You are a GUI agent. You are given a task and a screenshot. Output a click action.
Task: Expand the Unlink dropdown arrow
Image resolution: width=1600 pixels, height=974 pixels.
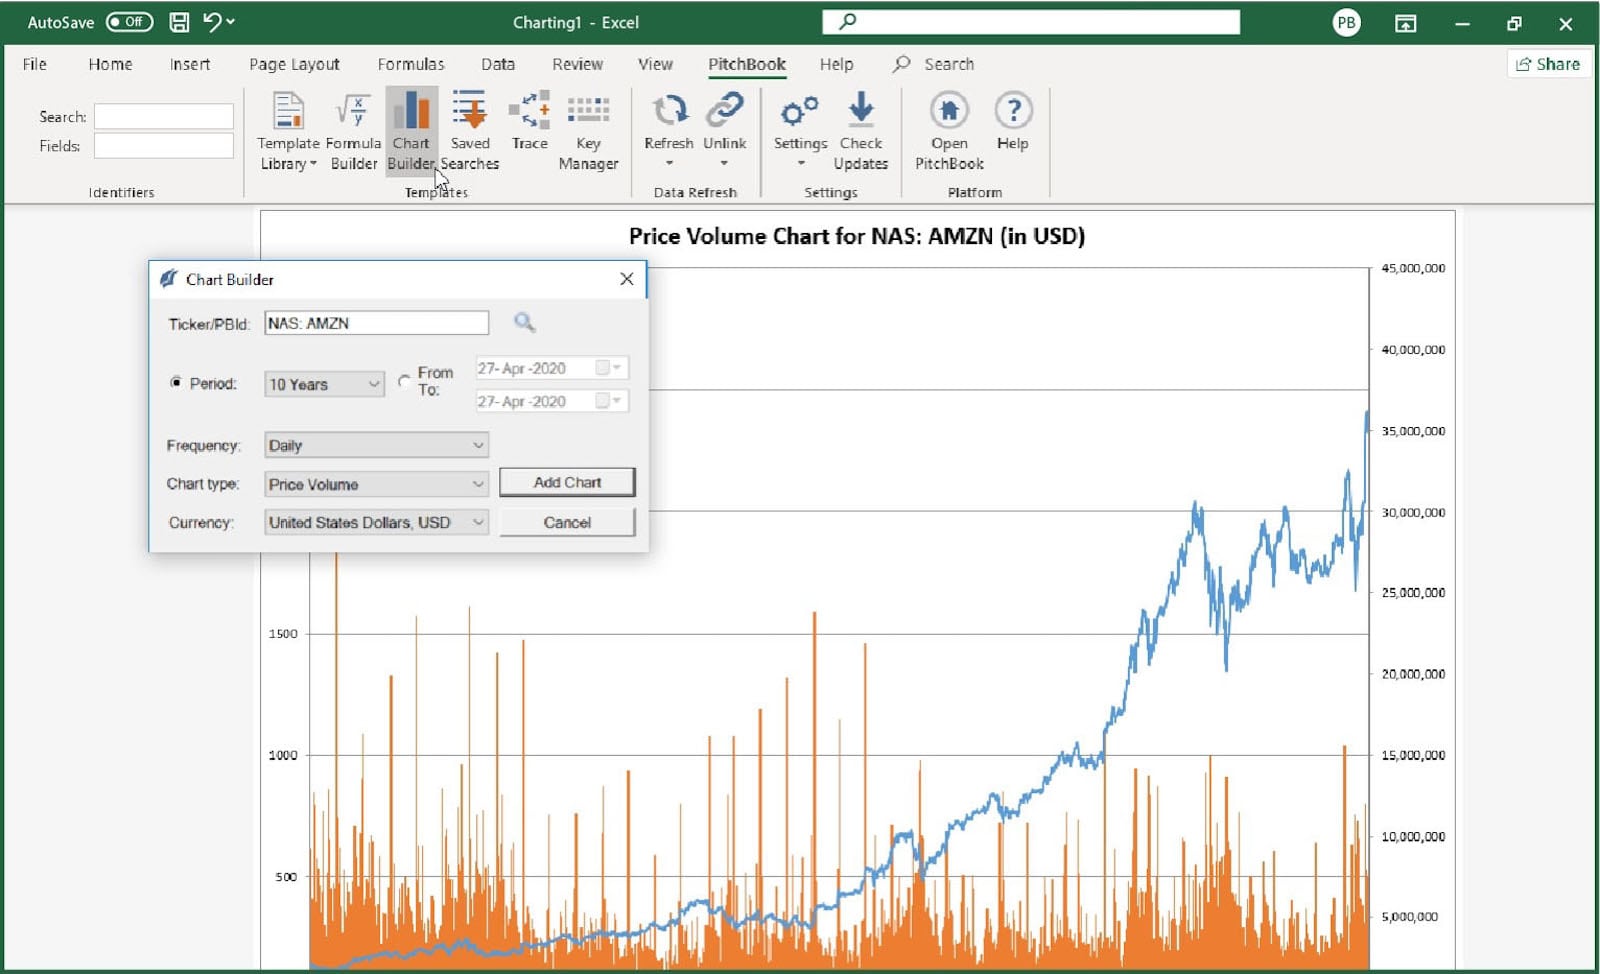tap(724, 163)
